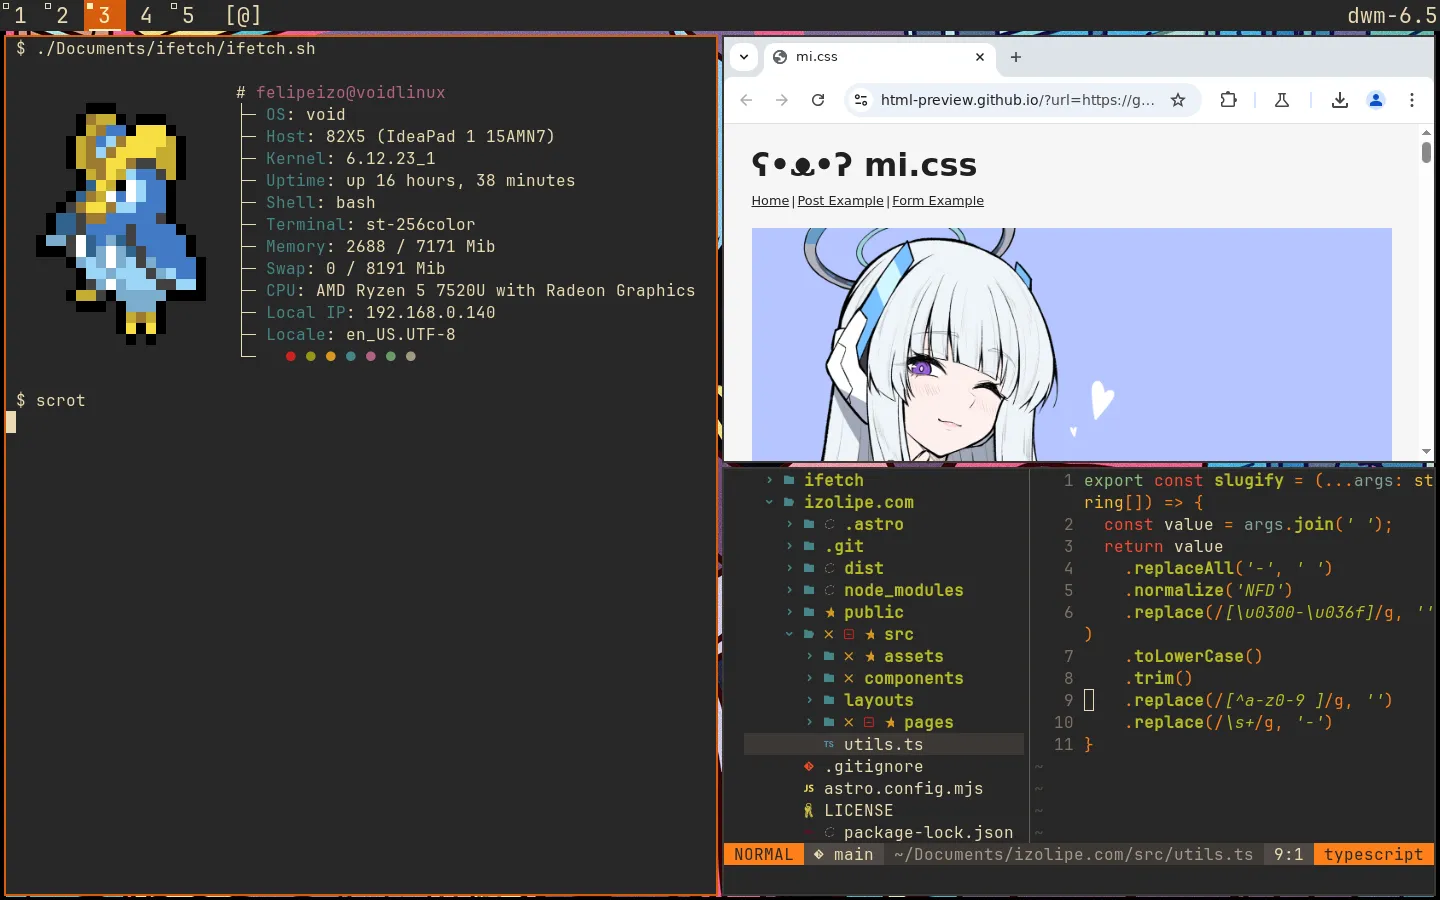Click the dwm-6.5 status text
This screenshot has width=1440, height=900.
(x=1392, y=15)
